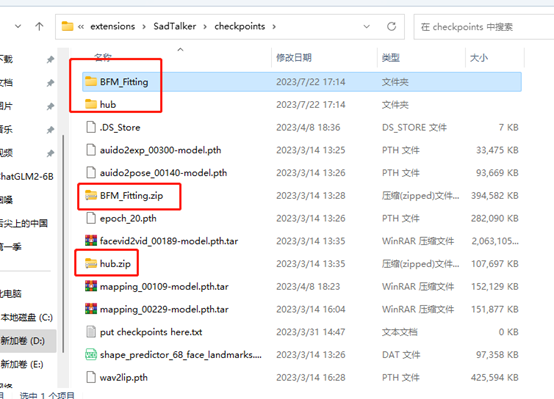The width and height of the screenshot is (554, 399).
Task: Select mapping_00109-model.pth.tar WinRAR icon
Action: pos(91,286)
